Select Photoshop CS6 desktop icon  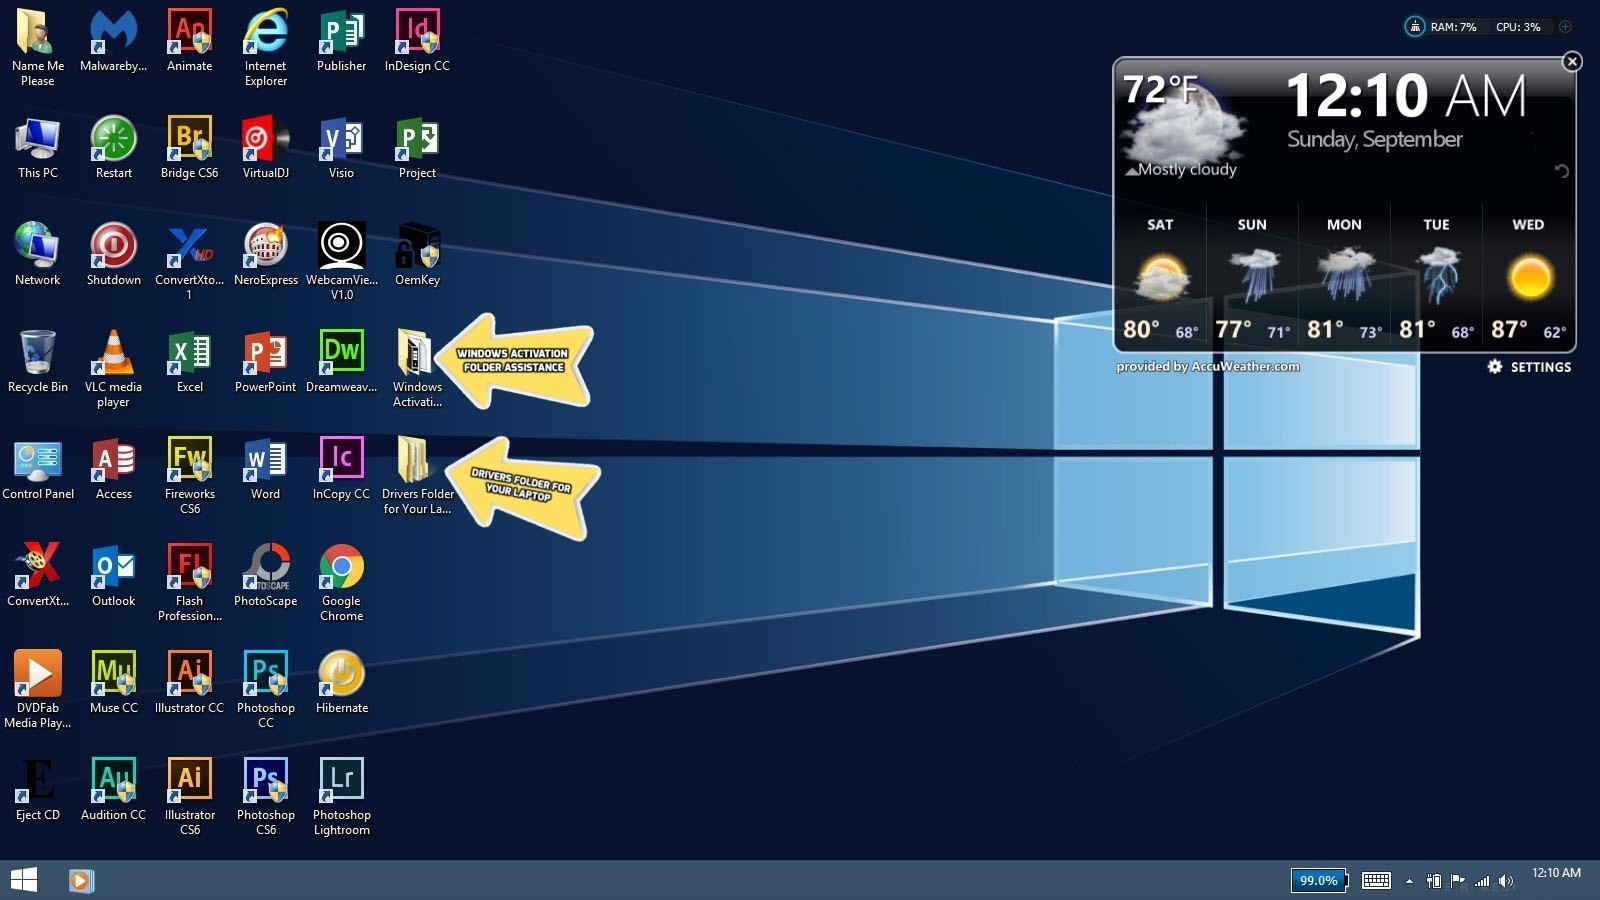click(265, 797)
